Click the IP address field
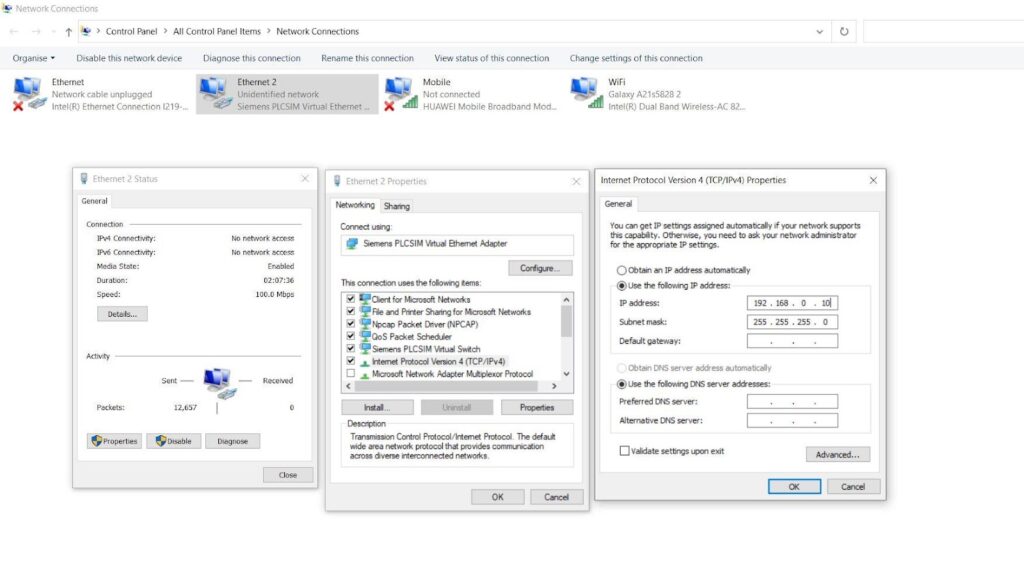1024x574 pixels. [x=792, y=303]
